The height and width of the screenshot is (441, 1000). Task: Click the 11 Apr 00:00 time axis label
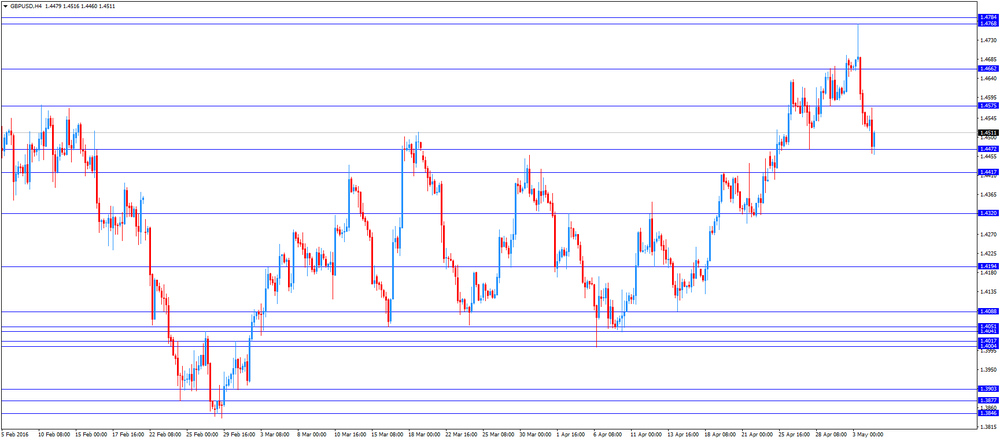click(646, 435)
